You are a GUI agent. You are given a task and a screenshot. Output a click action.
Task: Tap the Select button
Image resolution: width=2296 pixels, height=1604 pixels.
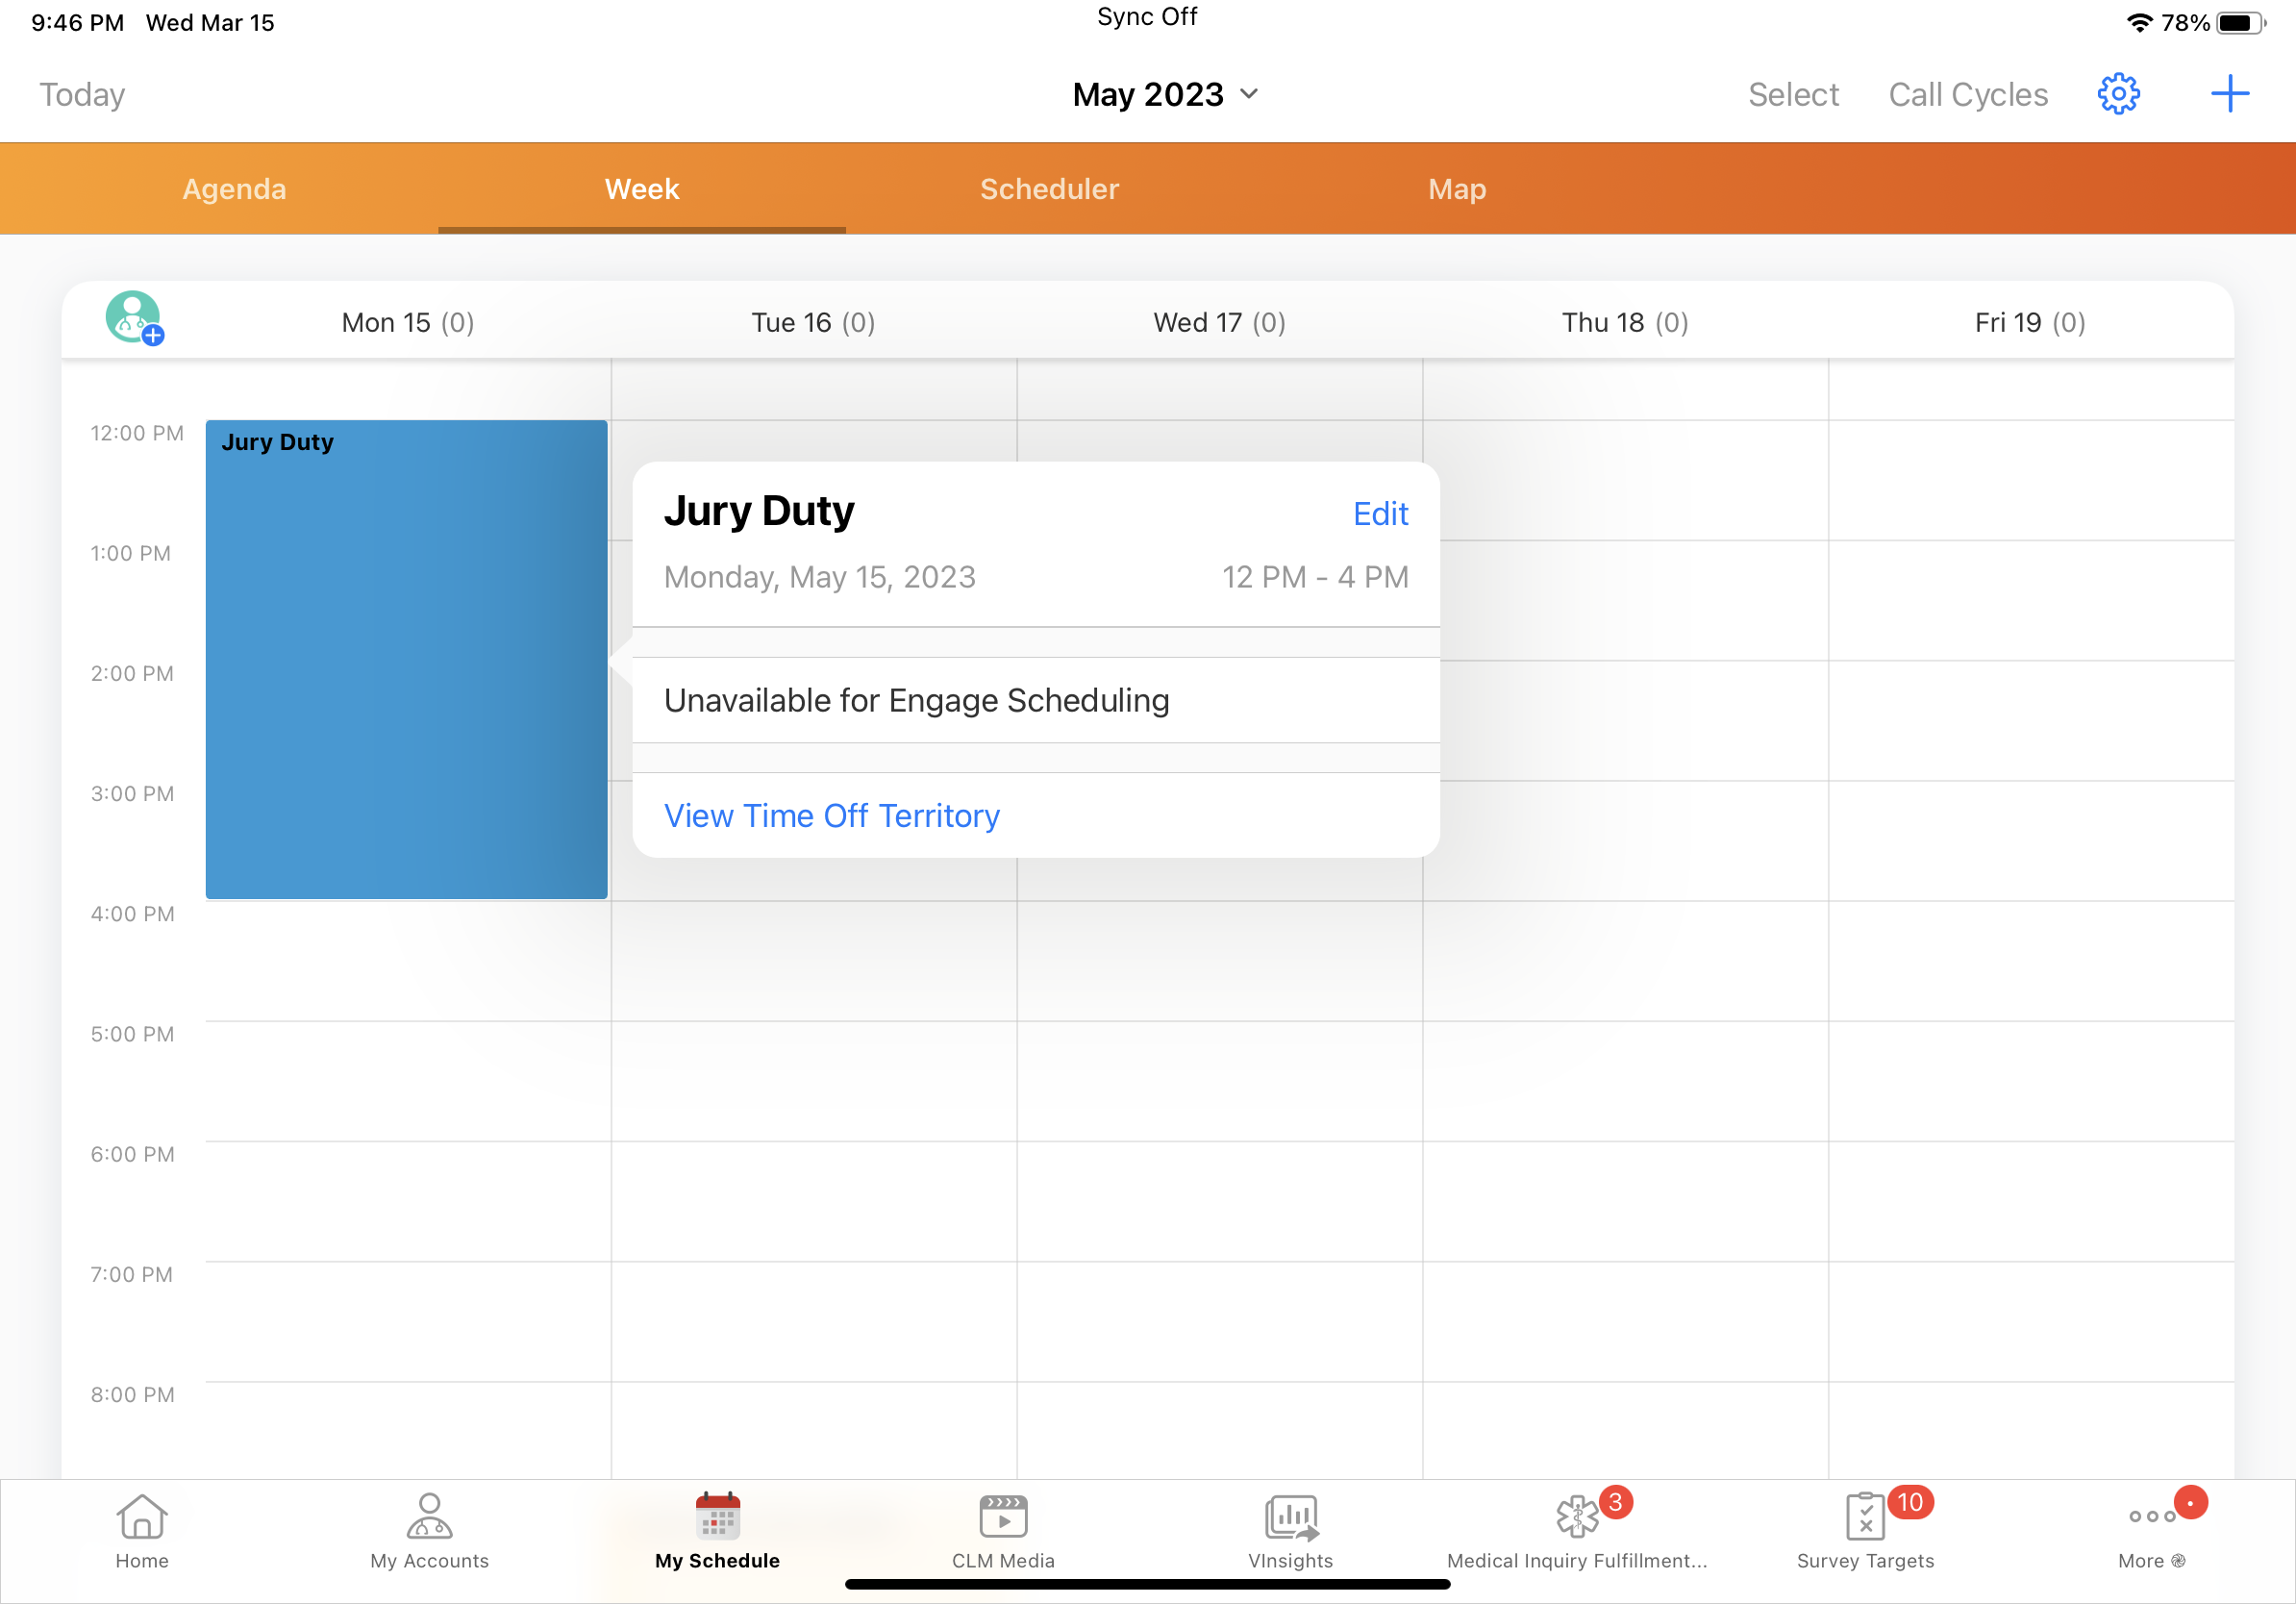(1793, 94)
